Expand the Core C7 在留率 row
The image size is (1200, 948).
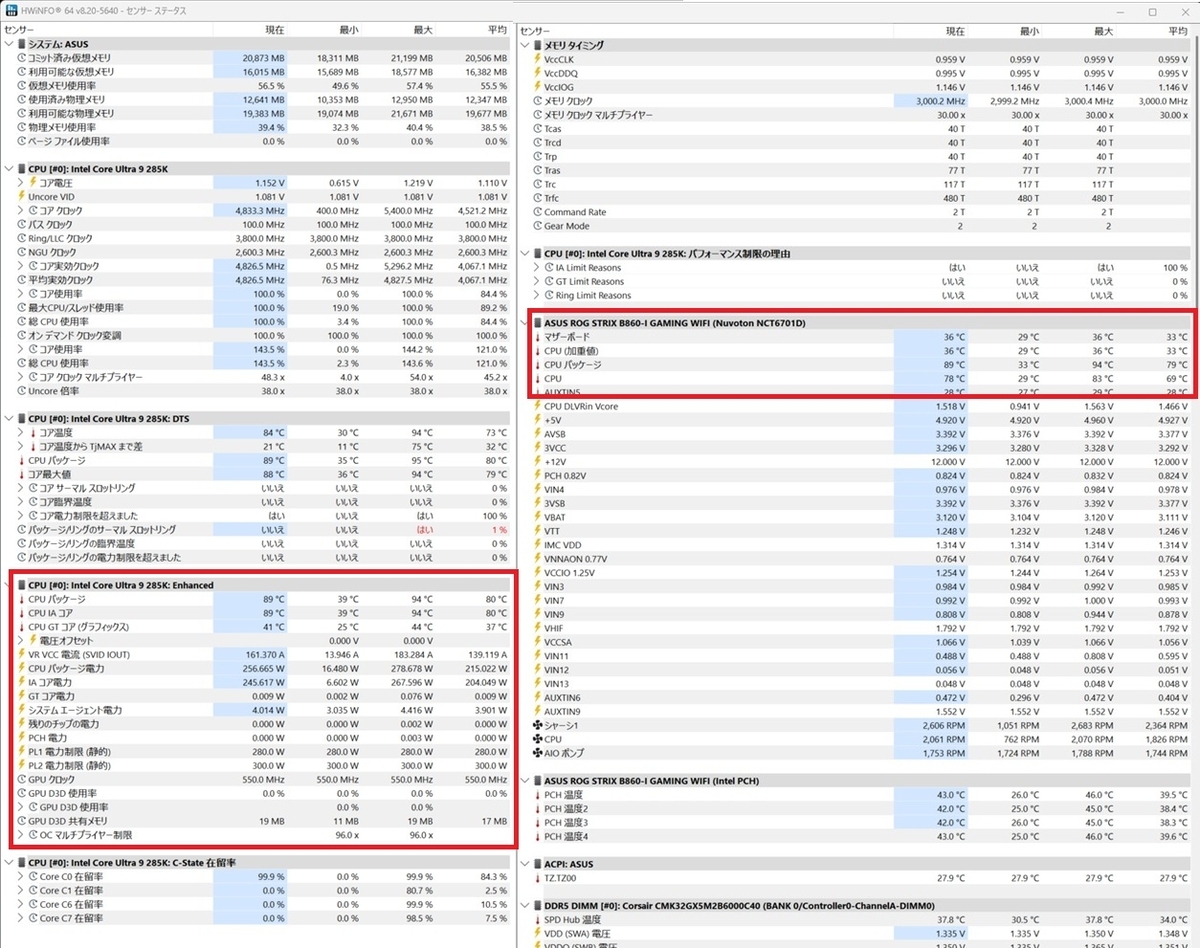pos(20,918)
